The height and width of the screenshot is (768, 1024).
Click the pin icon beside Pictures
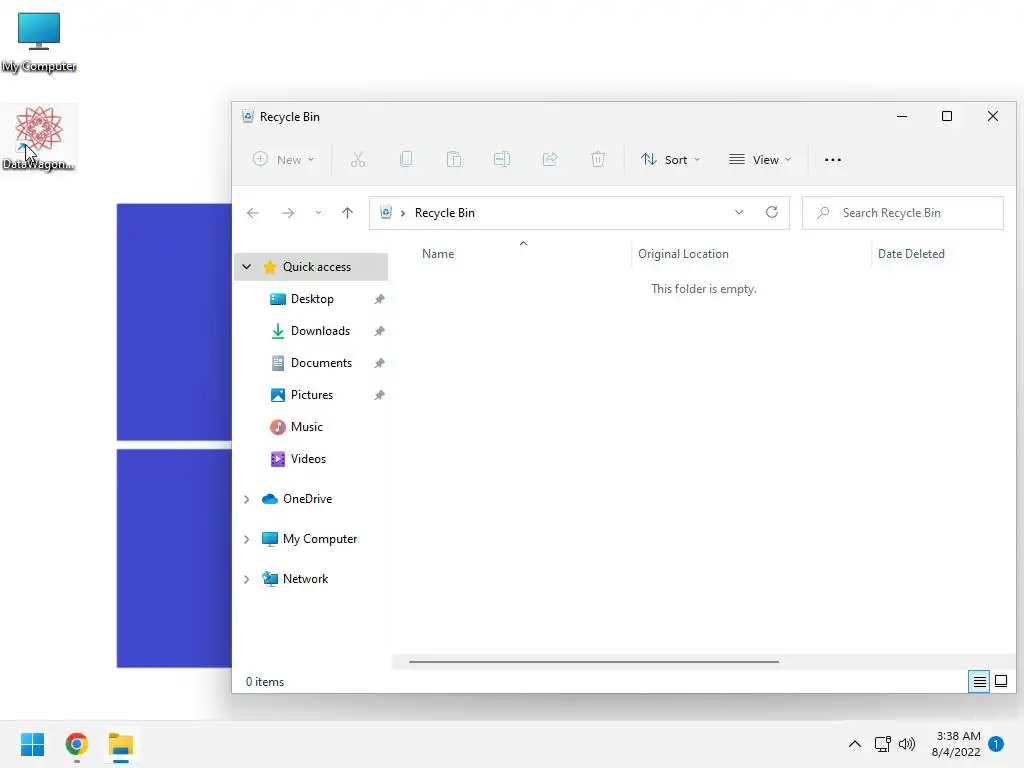click(379, 395)
